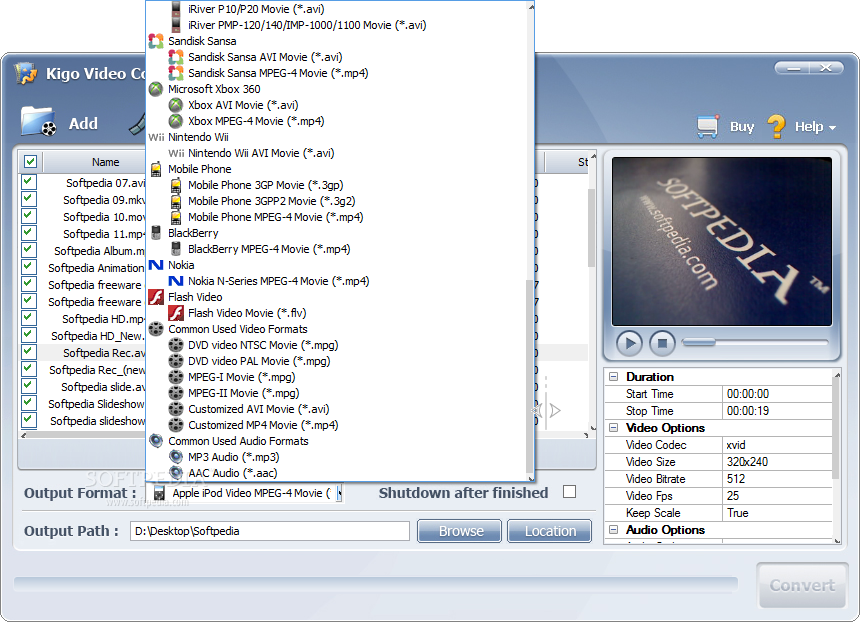Screen dimensions: 860x622
Task: Click the Flash Video category icon
Action: click(x=156, y=297)
